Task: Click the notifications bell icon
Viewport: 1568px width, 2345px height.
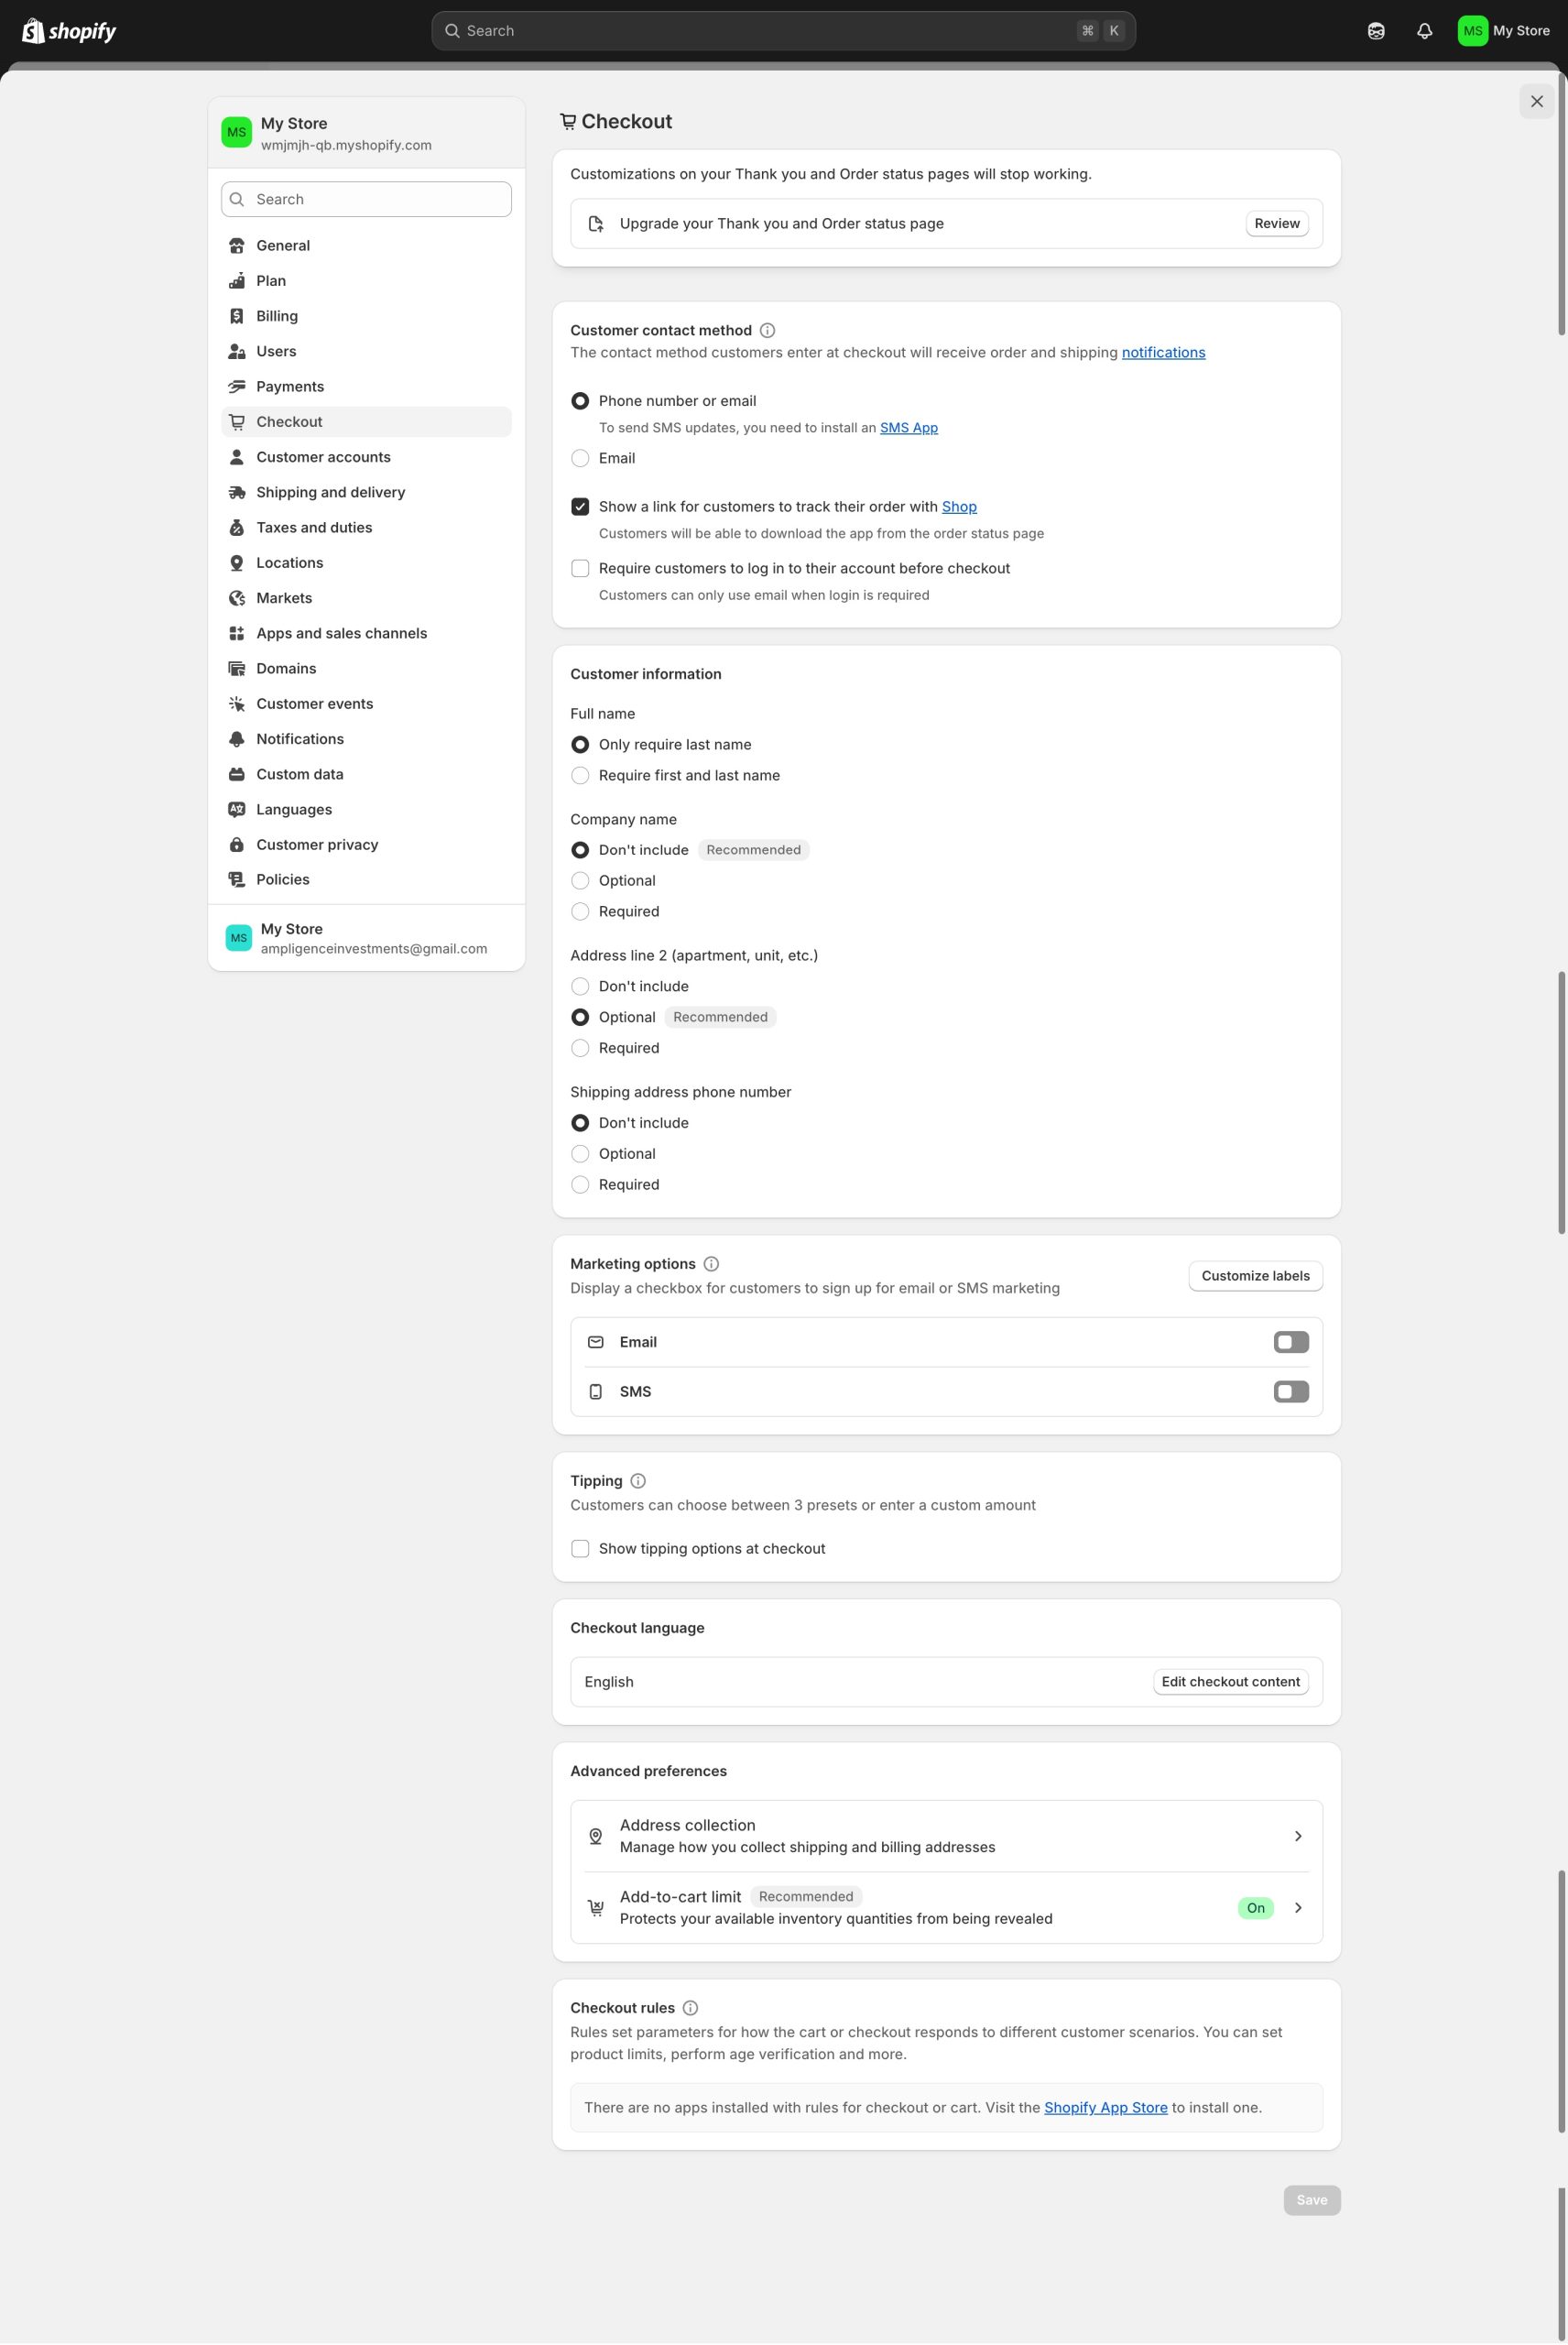Action: point(1424,31)
